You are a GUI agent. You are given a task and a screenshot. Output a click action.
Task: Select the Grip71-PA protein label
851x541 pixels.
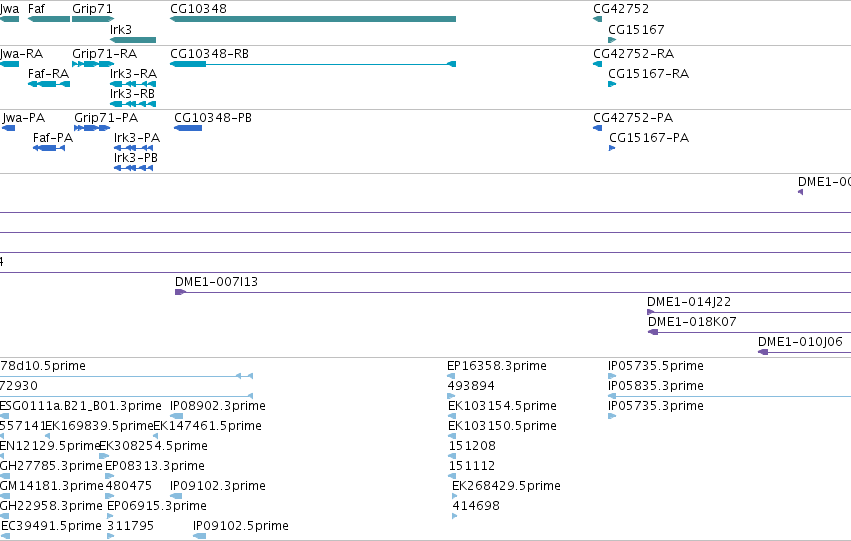pyautogui.click(x=106, y=118)
